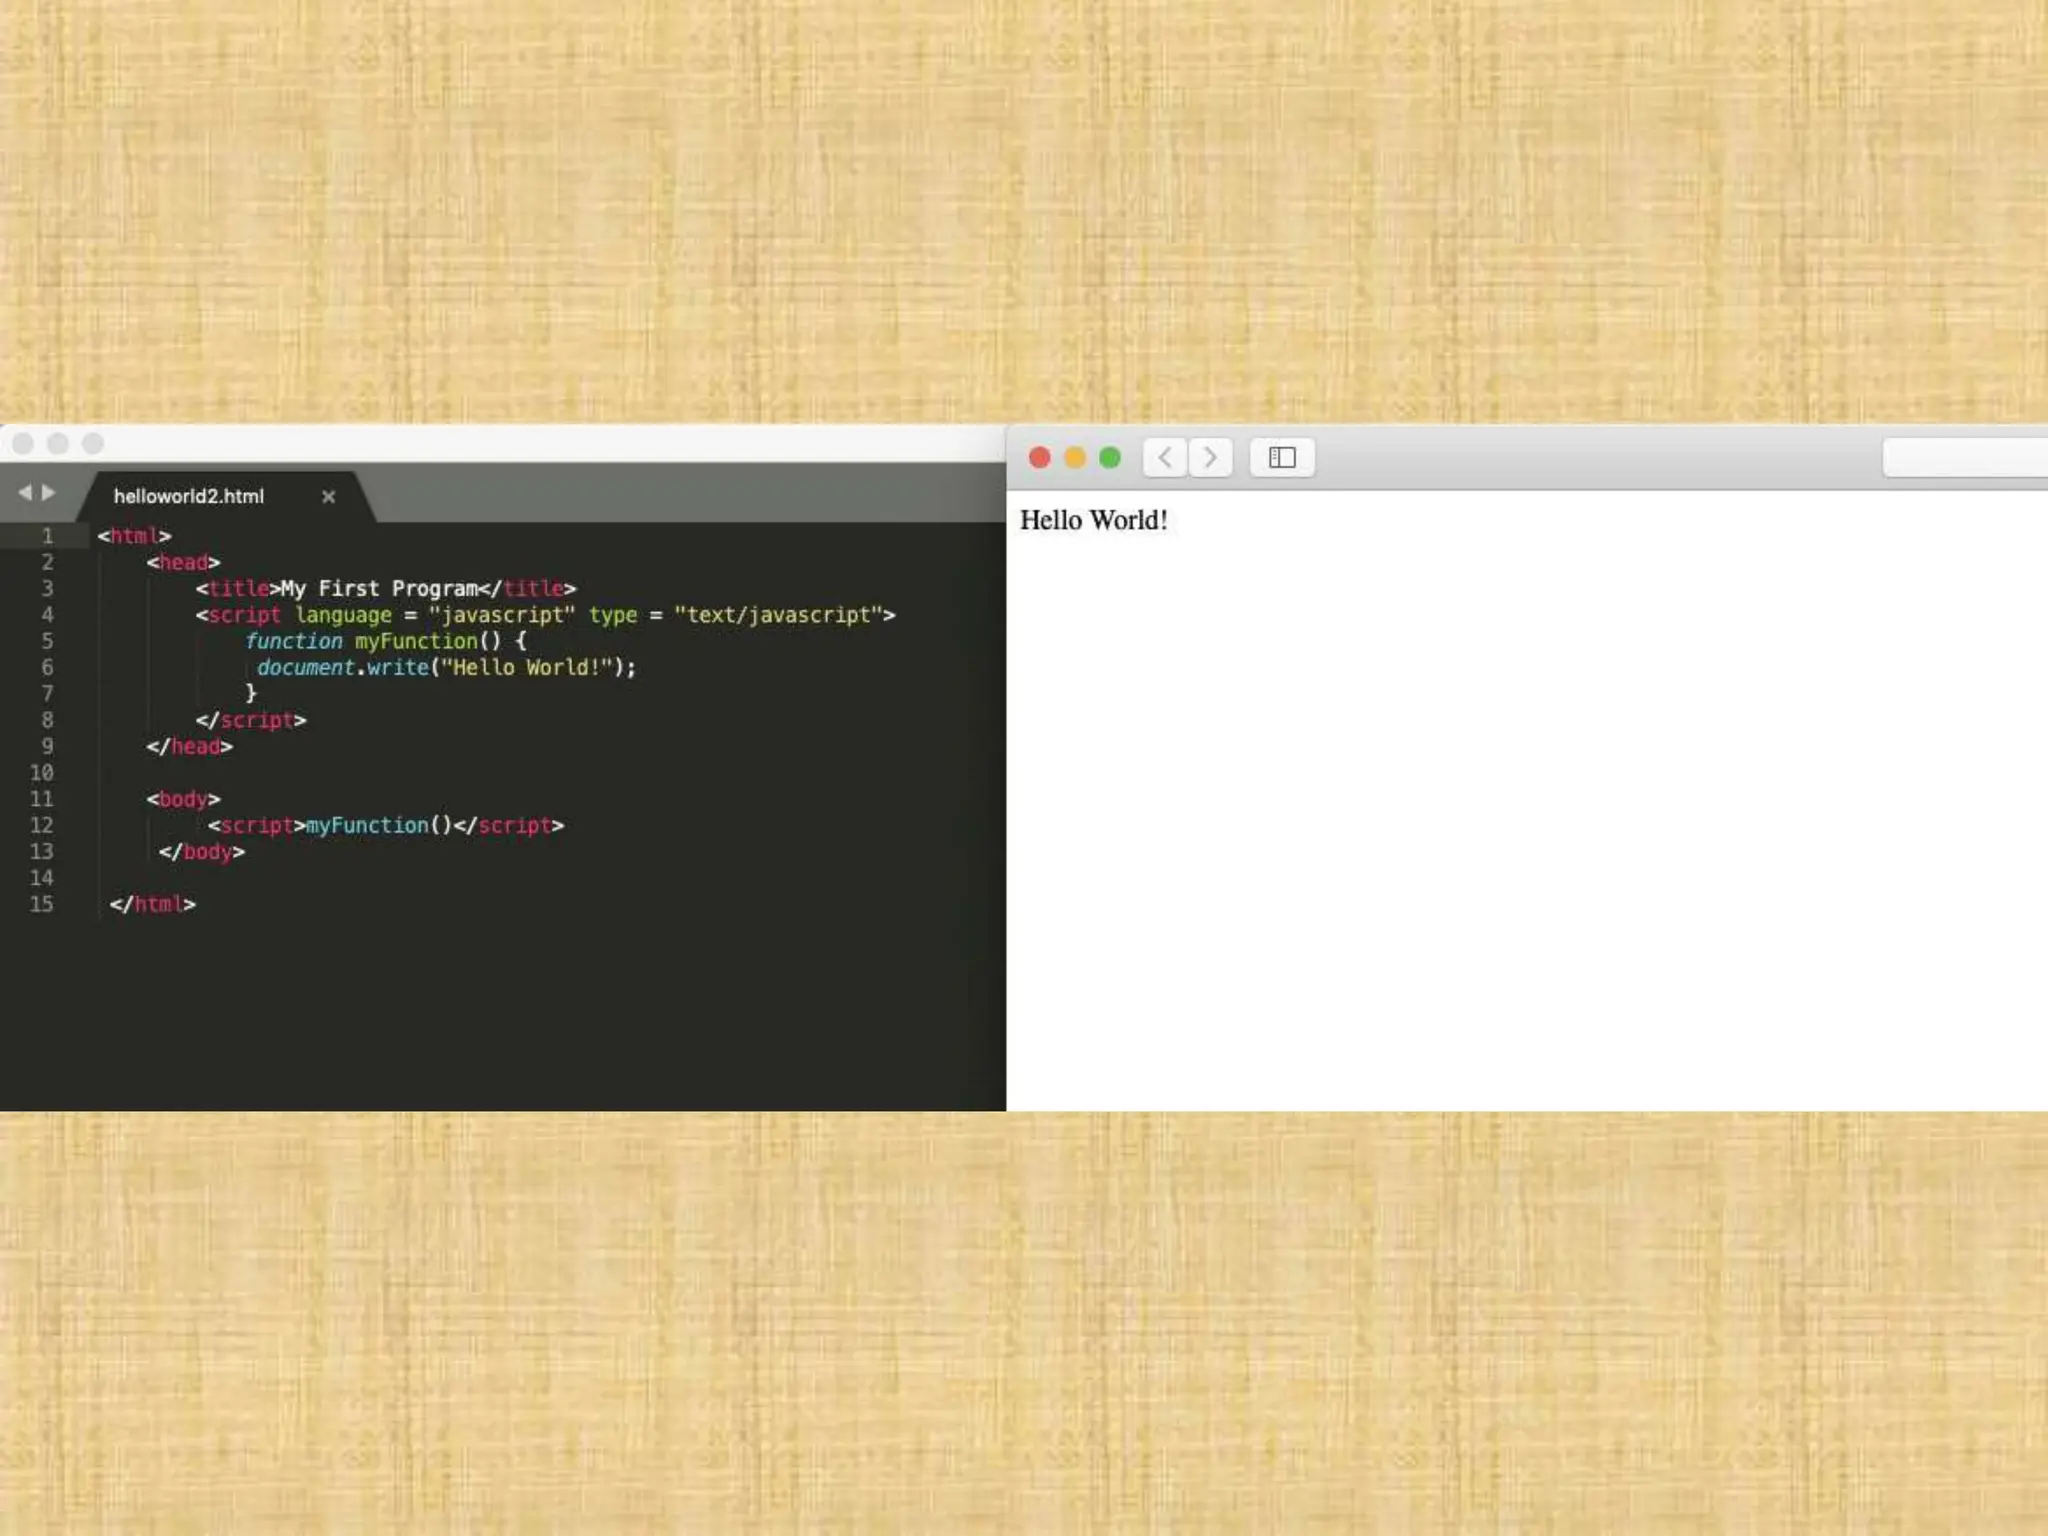
Task: Click the editor window's first gray window button
Action: click(23, 443)
